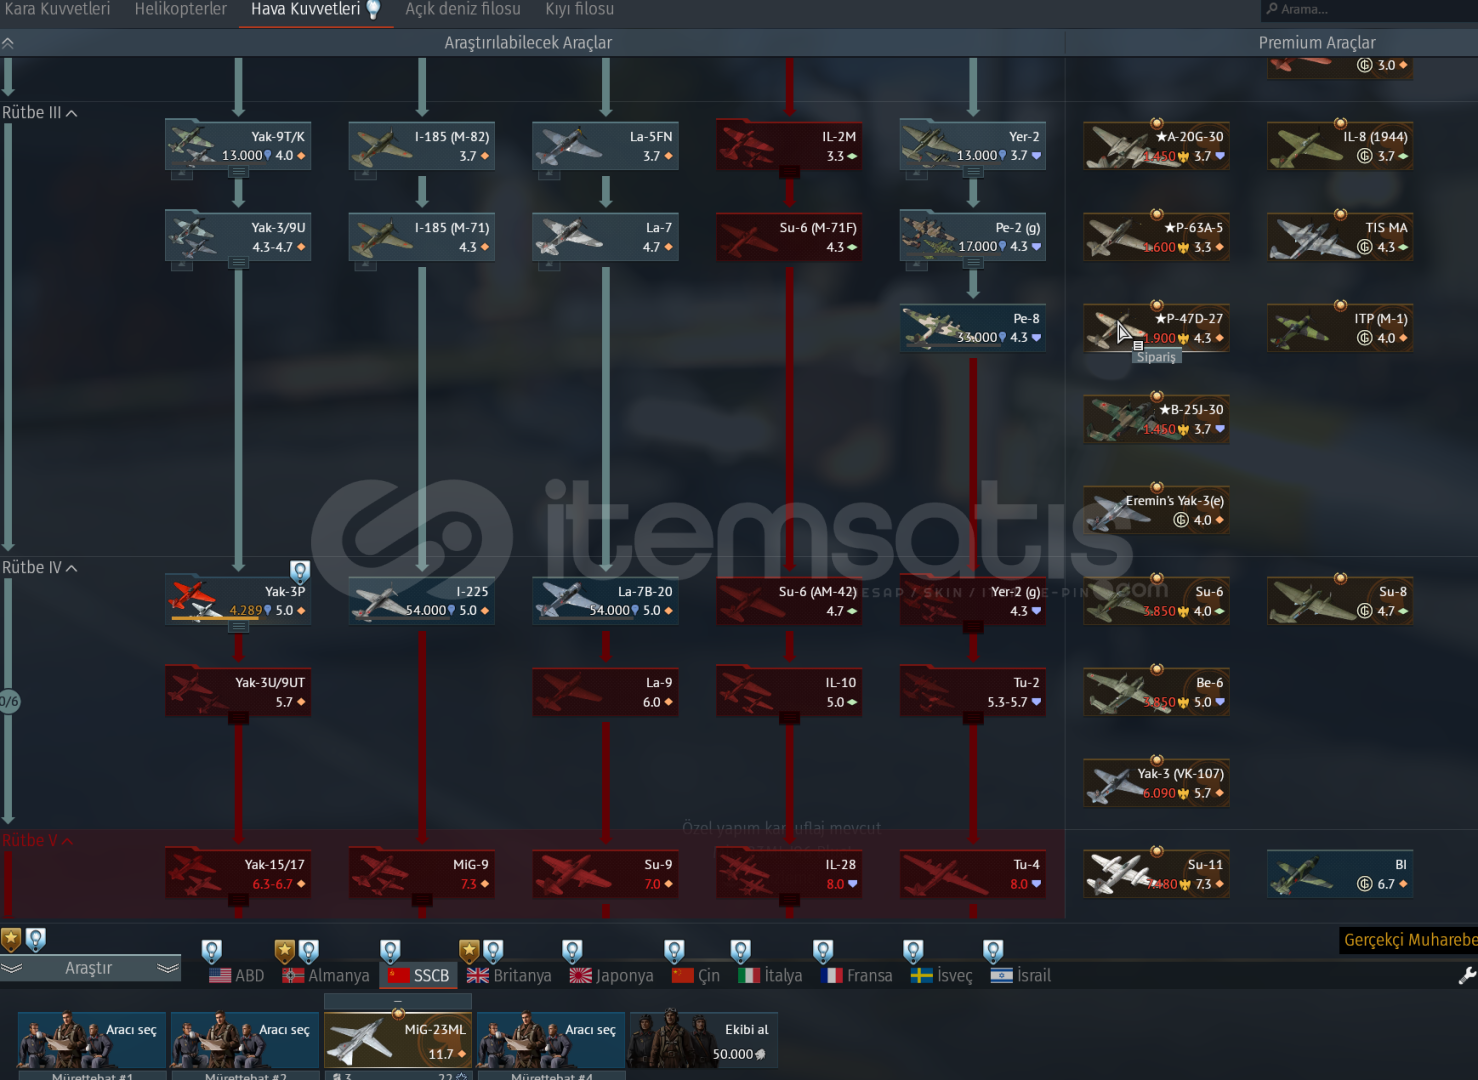Open the Açık deniz filosu tab
The height and width of the screenshot is (1080, 1478).
pyautogui.click(x=463, y=10)
